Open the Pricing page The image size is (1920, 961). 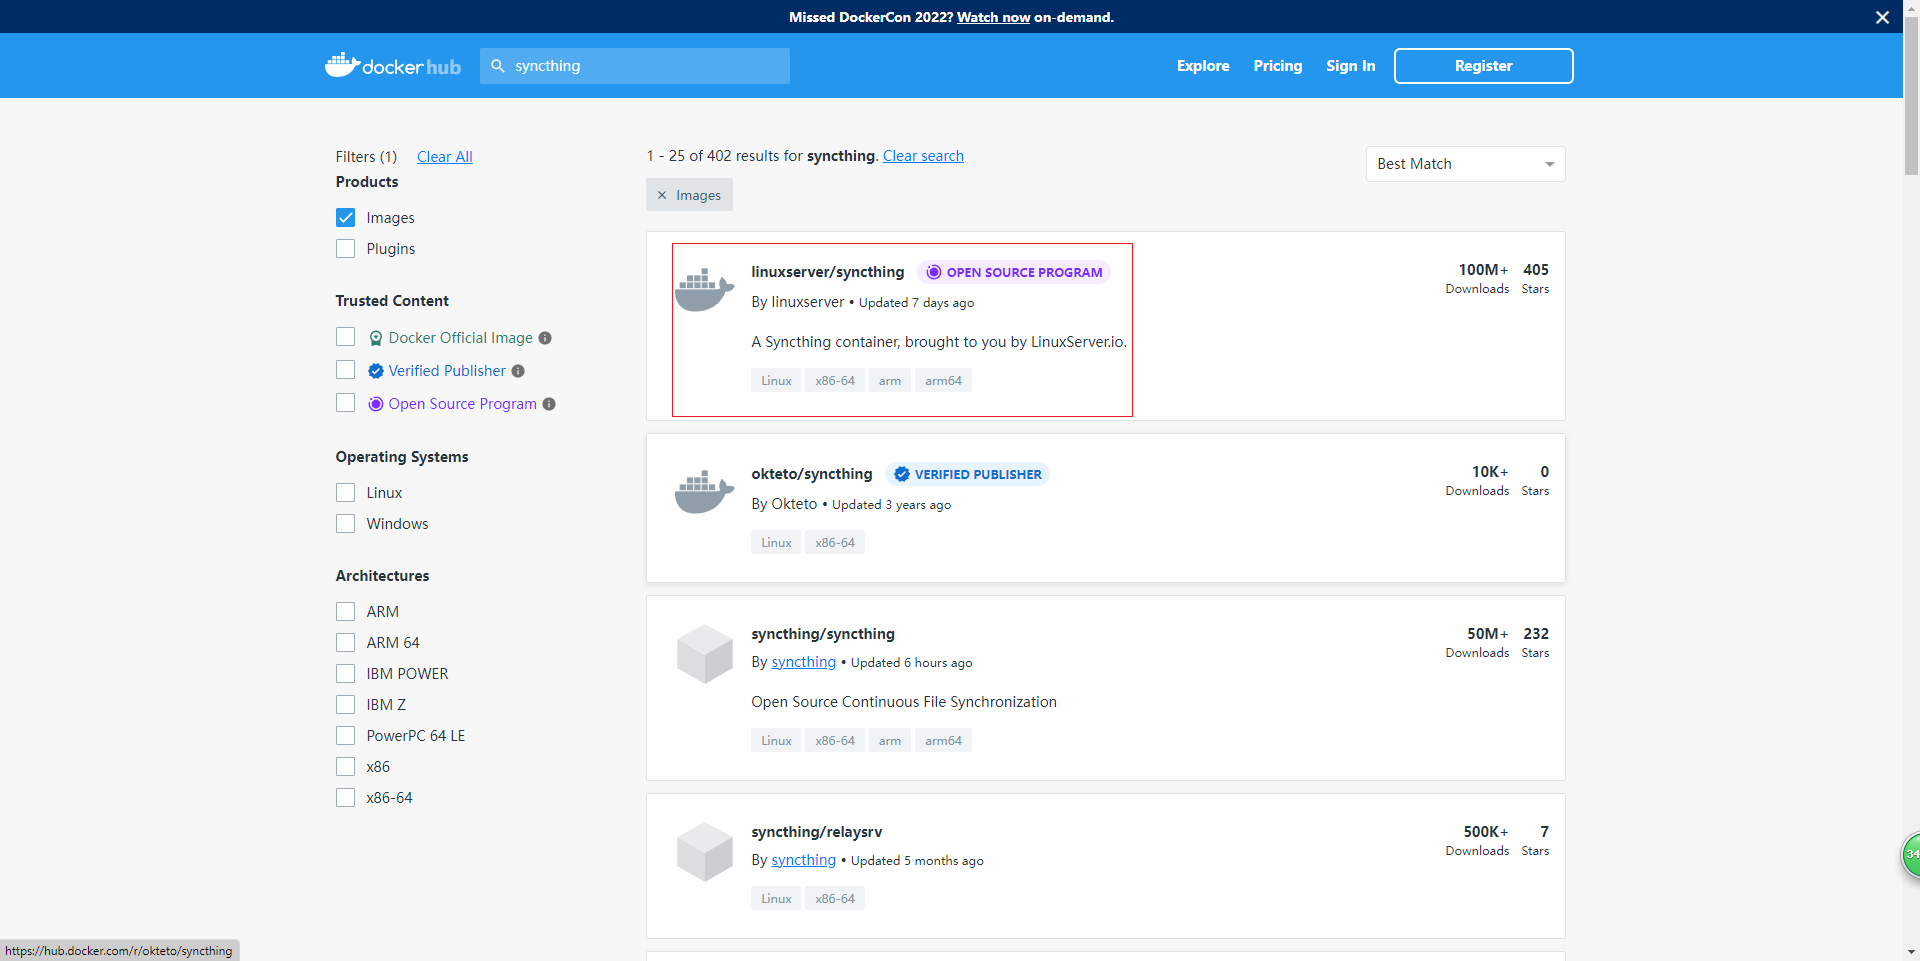[1278, 66]
